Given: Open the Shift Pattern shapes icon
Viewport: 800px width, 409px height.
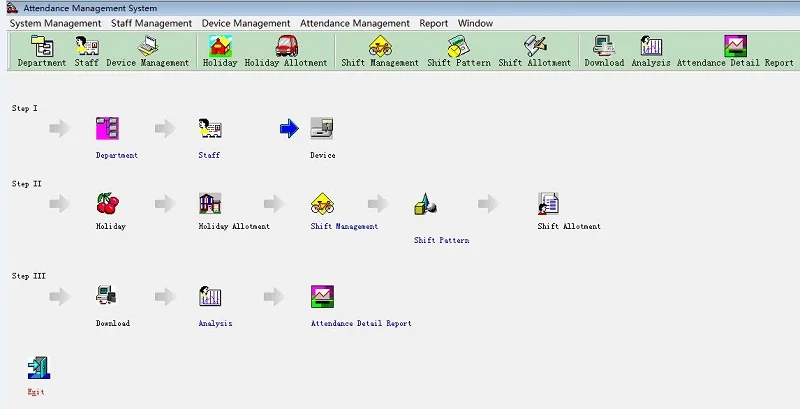Looking at the screenshot, I should [x=426, y=204].
